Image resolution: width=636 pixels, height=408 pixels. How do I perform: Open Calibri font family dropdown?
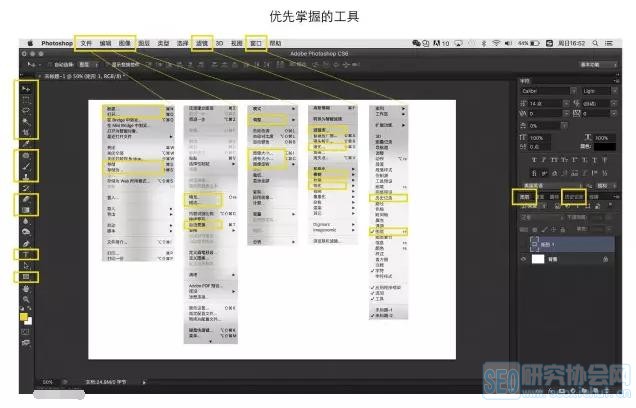549,91
